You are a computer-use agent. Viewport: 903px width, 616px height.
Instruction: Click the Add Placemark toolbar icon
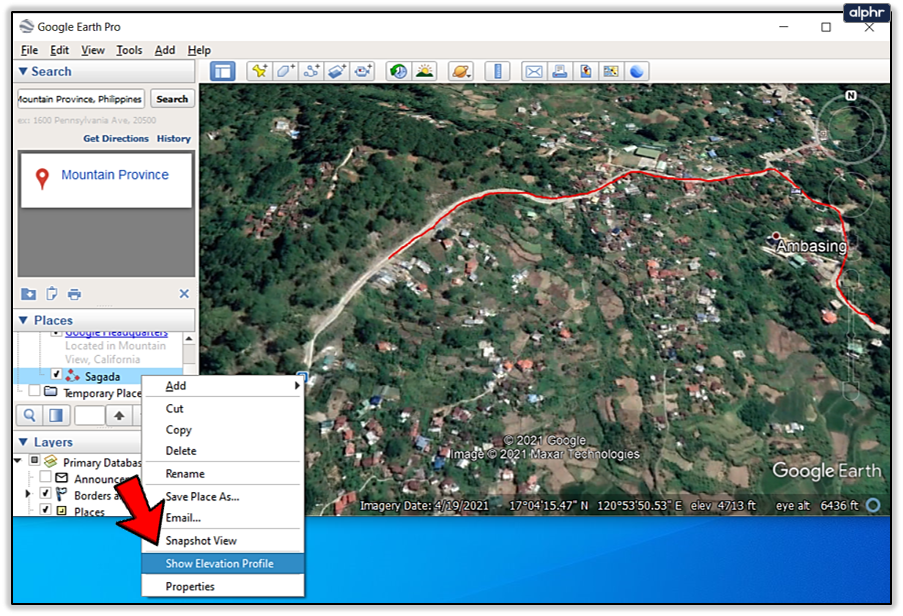(260, 71)
